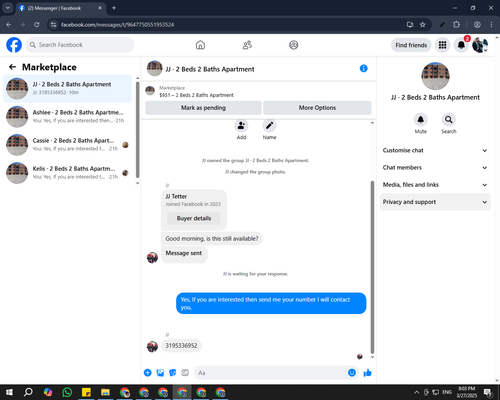Open the Groups icon in top navigation
This screenshot has width=500, height=400.
294,45
